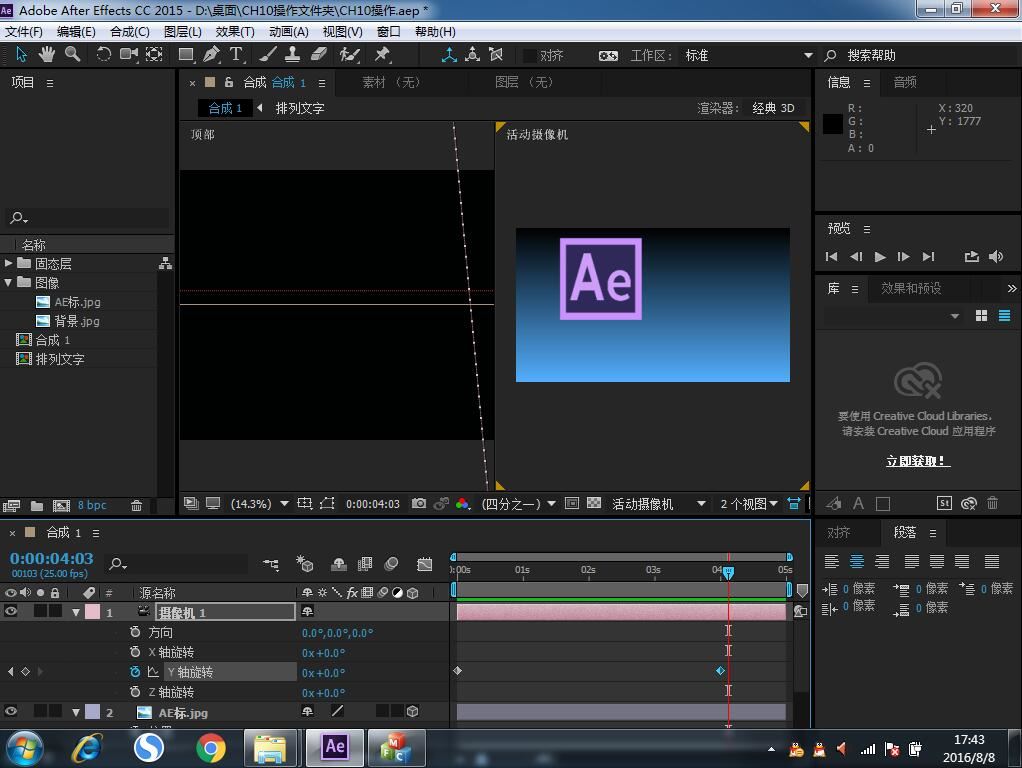
Task: Select the Selection arrow tool
Action: (21, 55)
